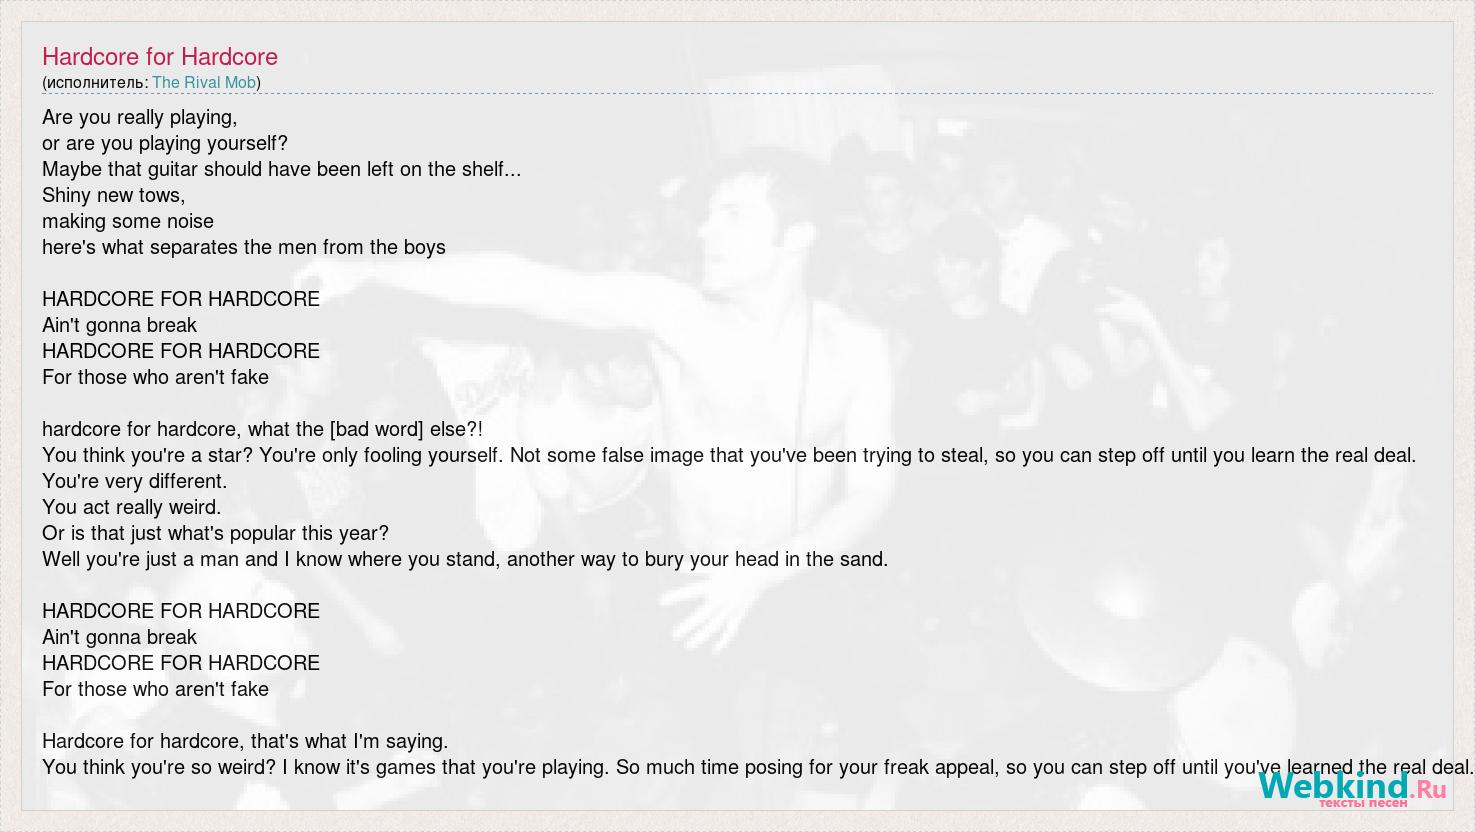Click first 'For those who aren't fake' line

pos(156,377)
